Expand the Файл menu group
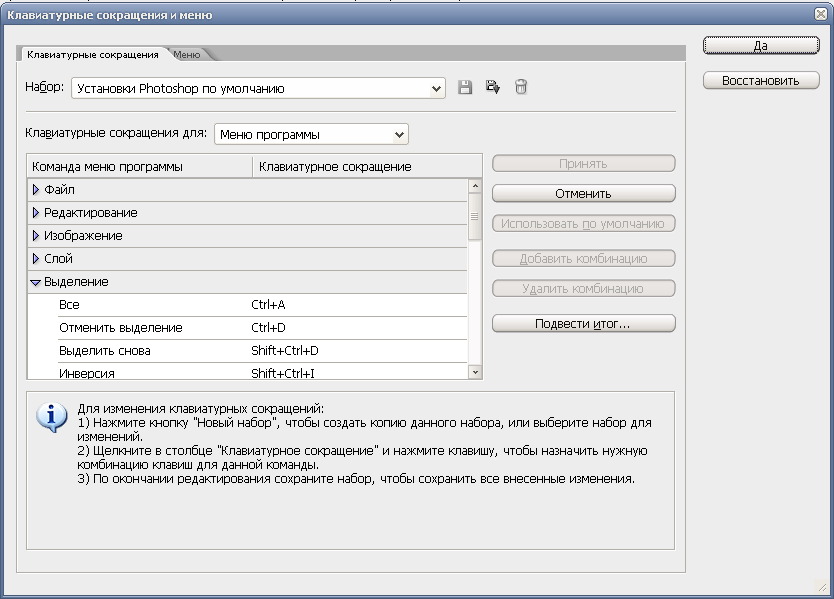Viewport: 834px width, 599px height. (36, 189)
